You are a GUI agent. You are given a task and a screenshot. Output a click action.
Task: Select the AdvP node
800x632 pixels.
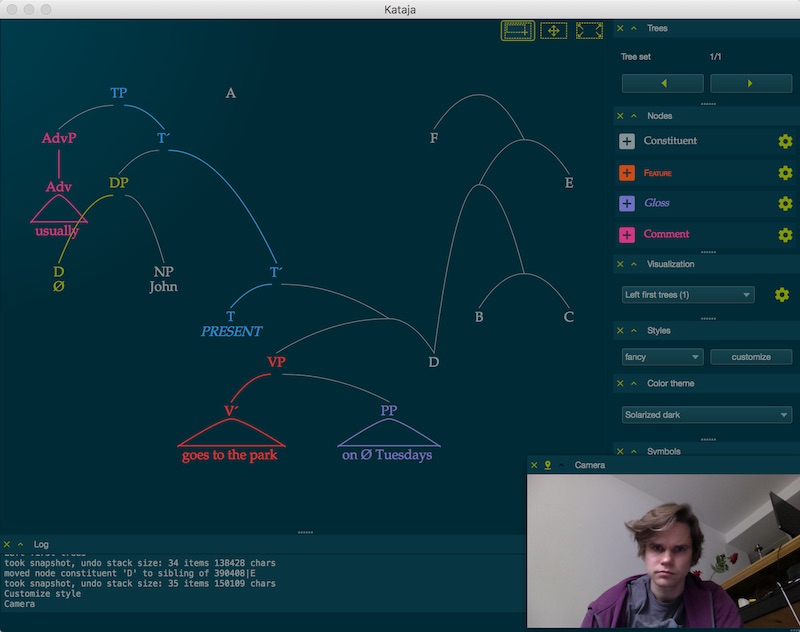pyautogui.click(x=59, y=138)
